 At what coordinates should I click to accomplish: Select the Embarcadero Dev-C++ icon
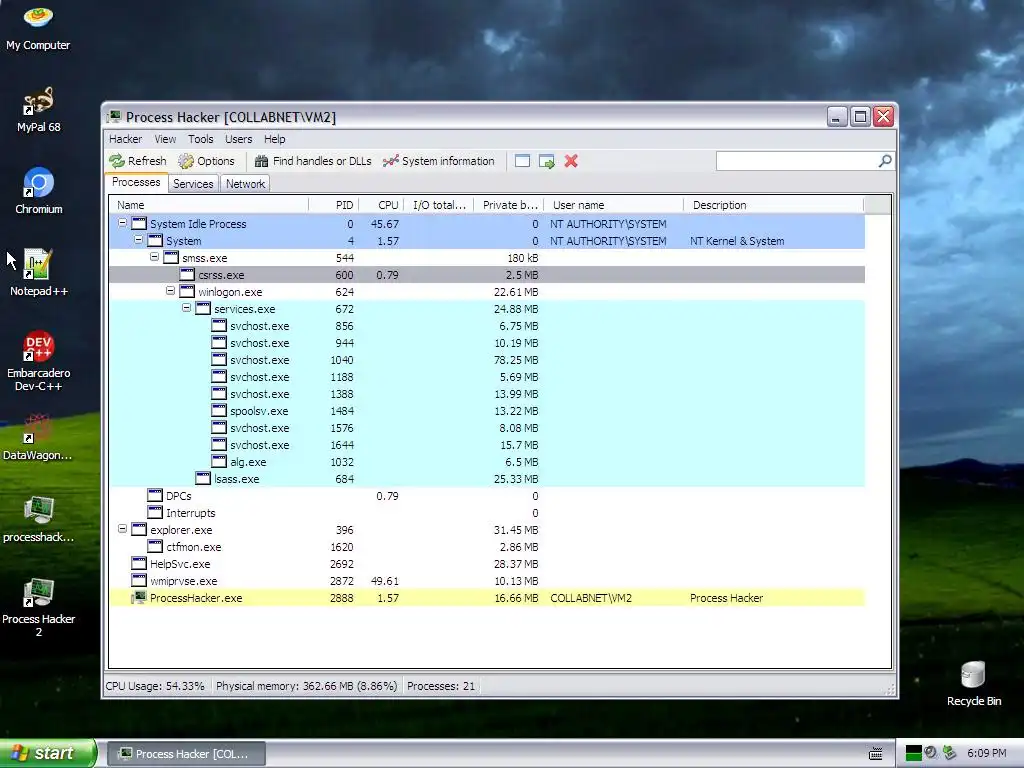click(38, 361)
